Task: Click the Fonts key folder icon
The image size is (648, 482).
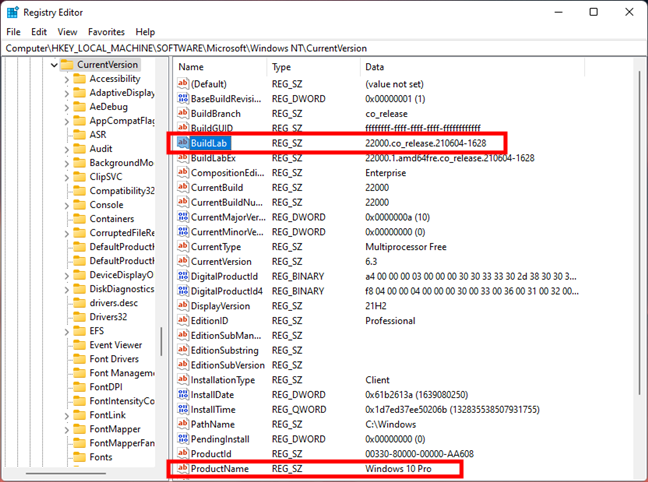Action: click(79, 457)
